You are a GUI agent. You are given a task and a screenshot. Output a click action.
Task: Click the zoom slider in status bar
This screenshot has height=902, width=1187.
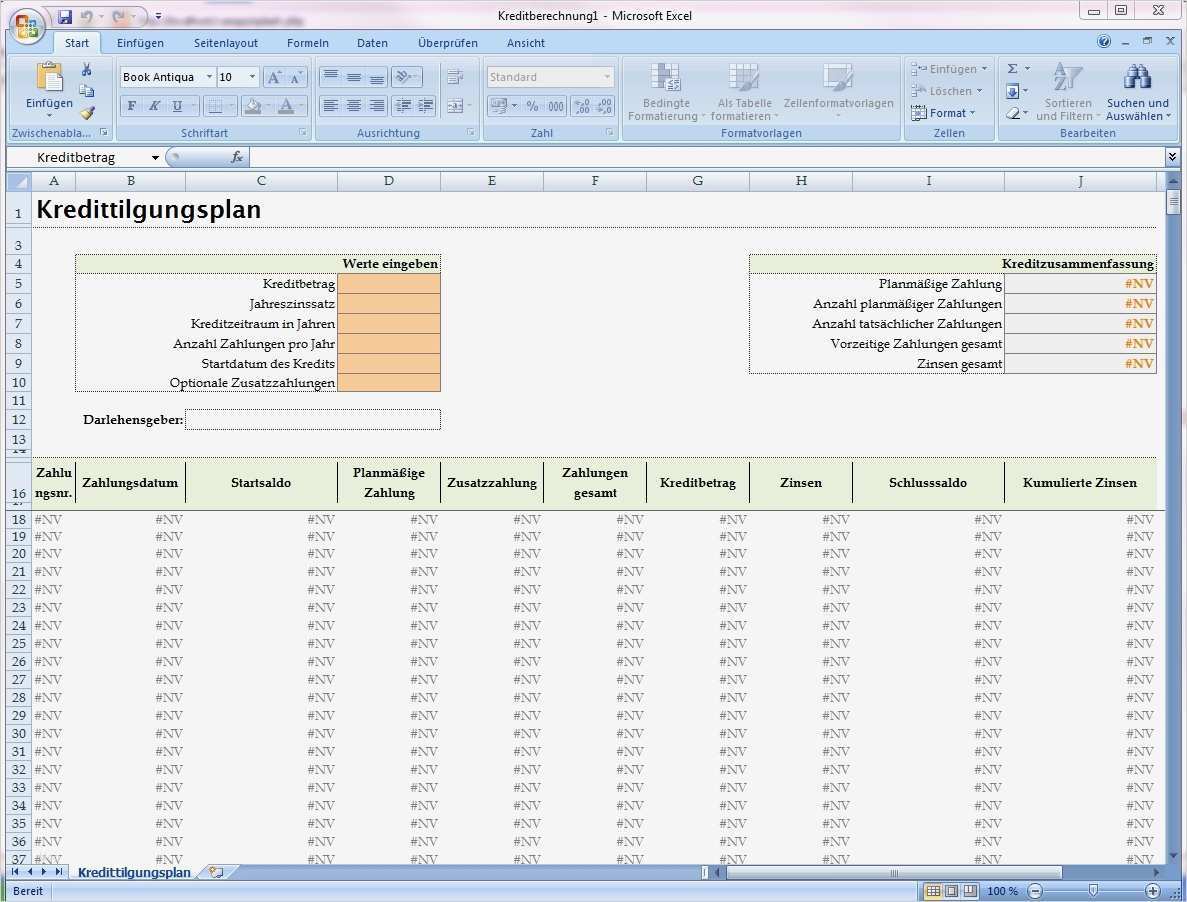coord(1093,891)
